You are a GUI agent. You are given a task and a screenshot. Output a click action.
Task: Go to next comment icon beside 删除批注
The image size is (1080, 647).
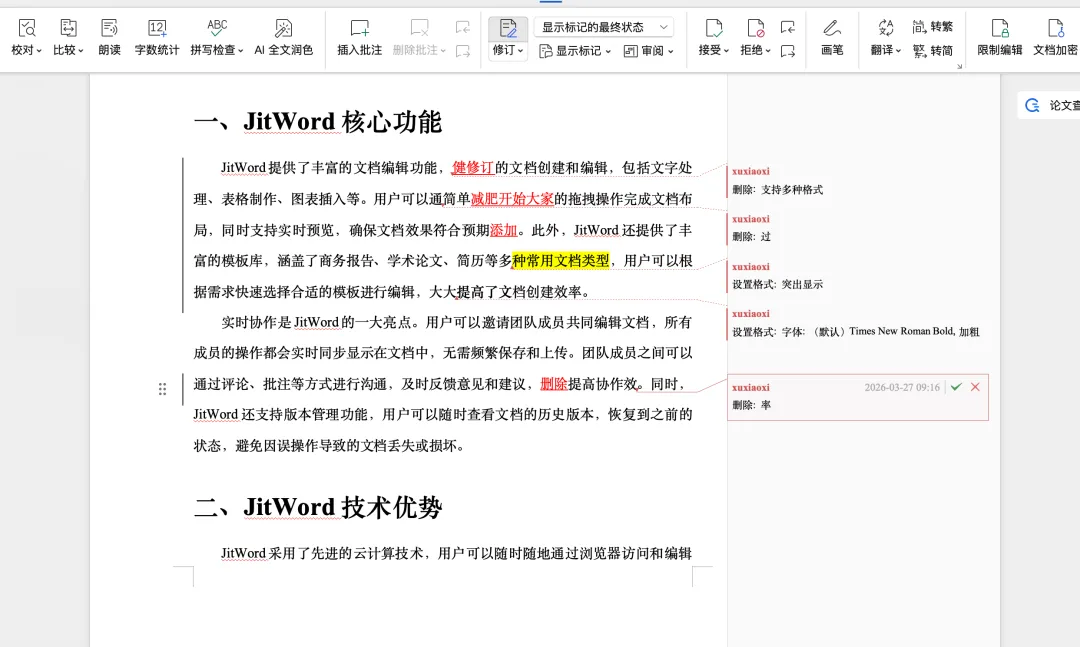tap(463, 51)
